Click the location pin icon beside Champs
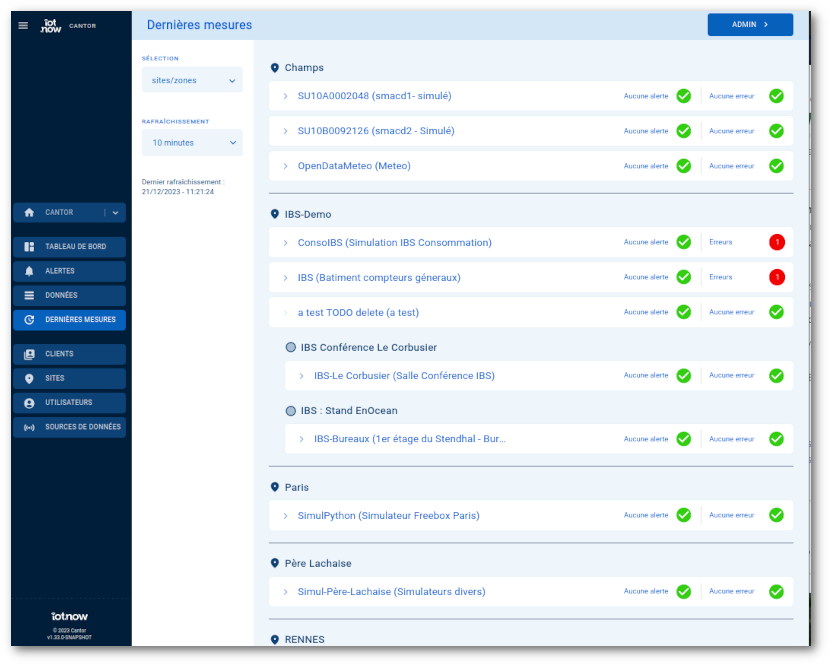 (275, 68)
